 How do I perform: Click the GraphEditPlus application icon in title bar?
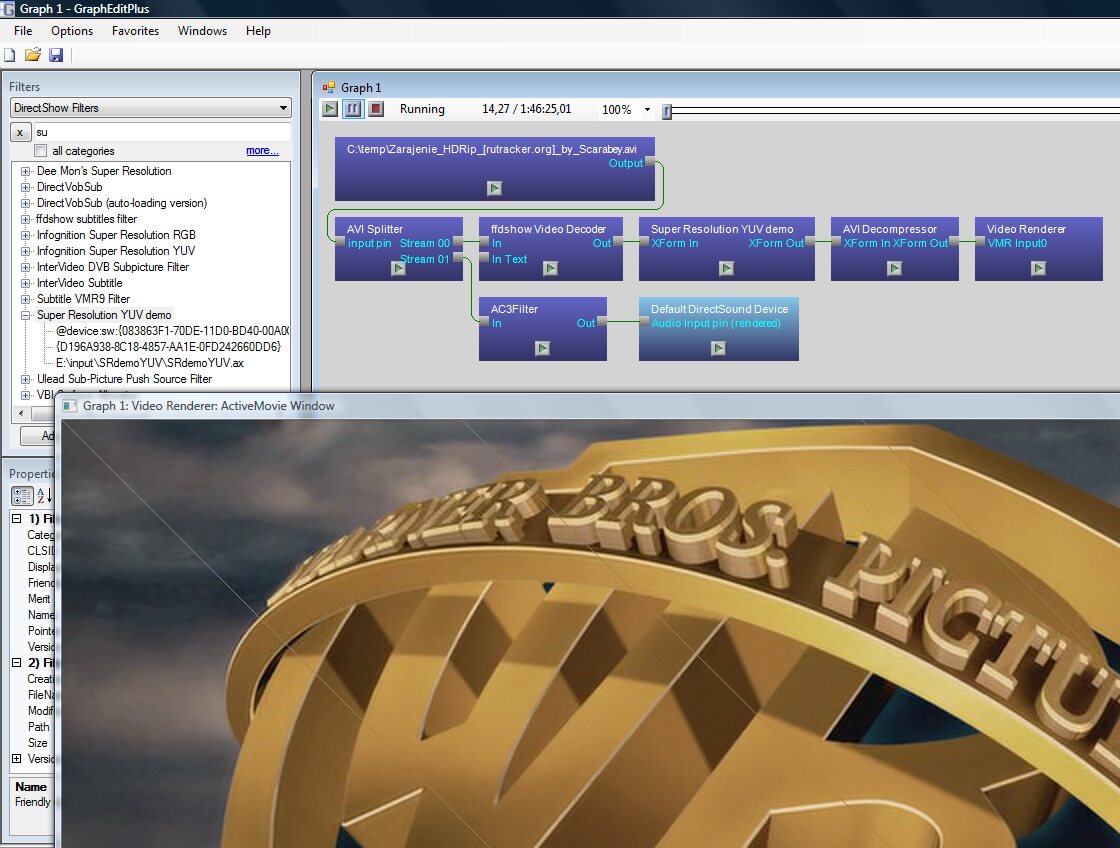click(x=7, y=9)
